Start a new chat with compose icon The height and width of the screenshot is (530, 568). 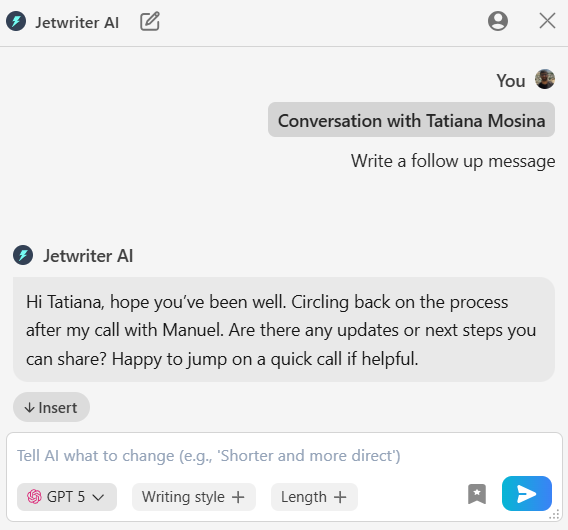pyautogui.click(x=150, y=21)
